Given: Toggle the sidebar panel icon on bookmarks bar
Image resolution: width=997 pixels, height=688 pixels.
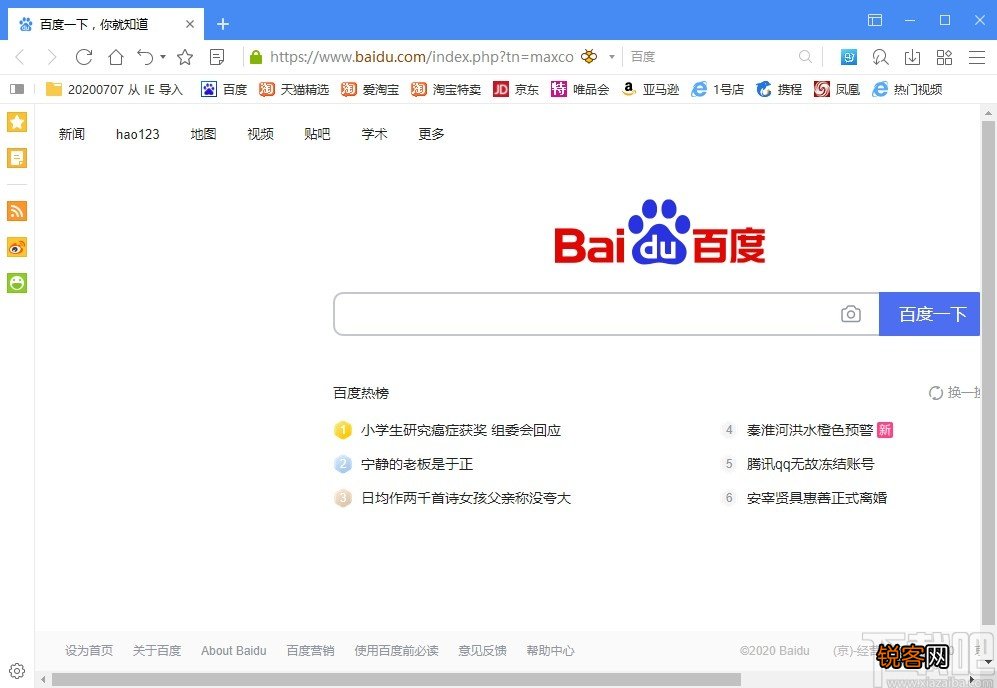Looking at the screenshot, I should tap(17, 89).
